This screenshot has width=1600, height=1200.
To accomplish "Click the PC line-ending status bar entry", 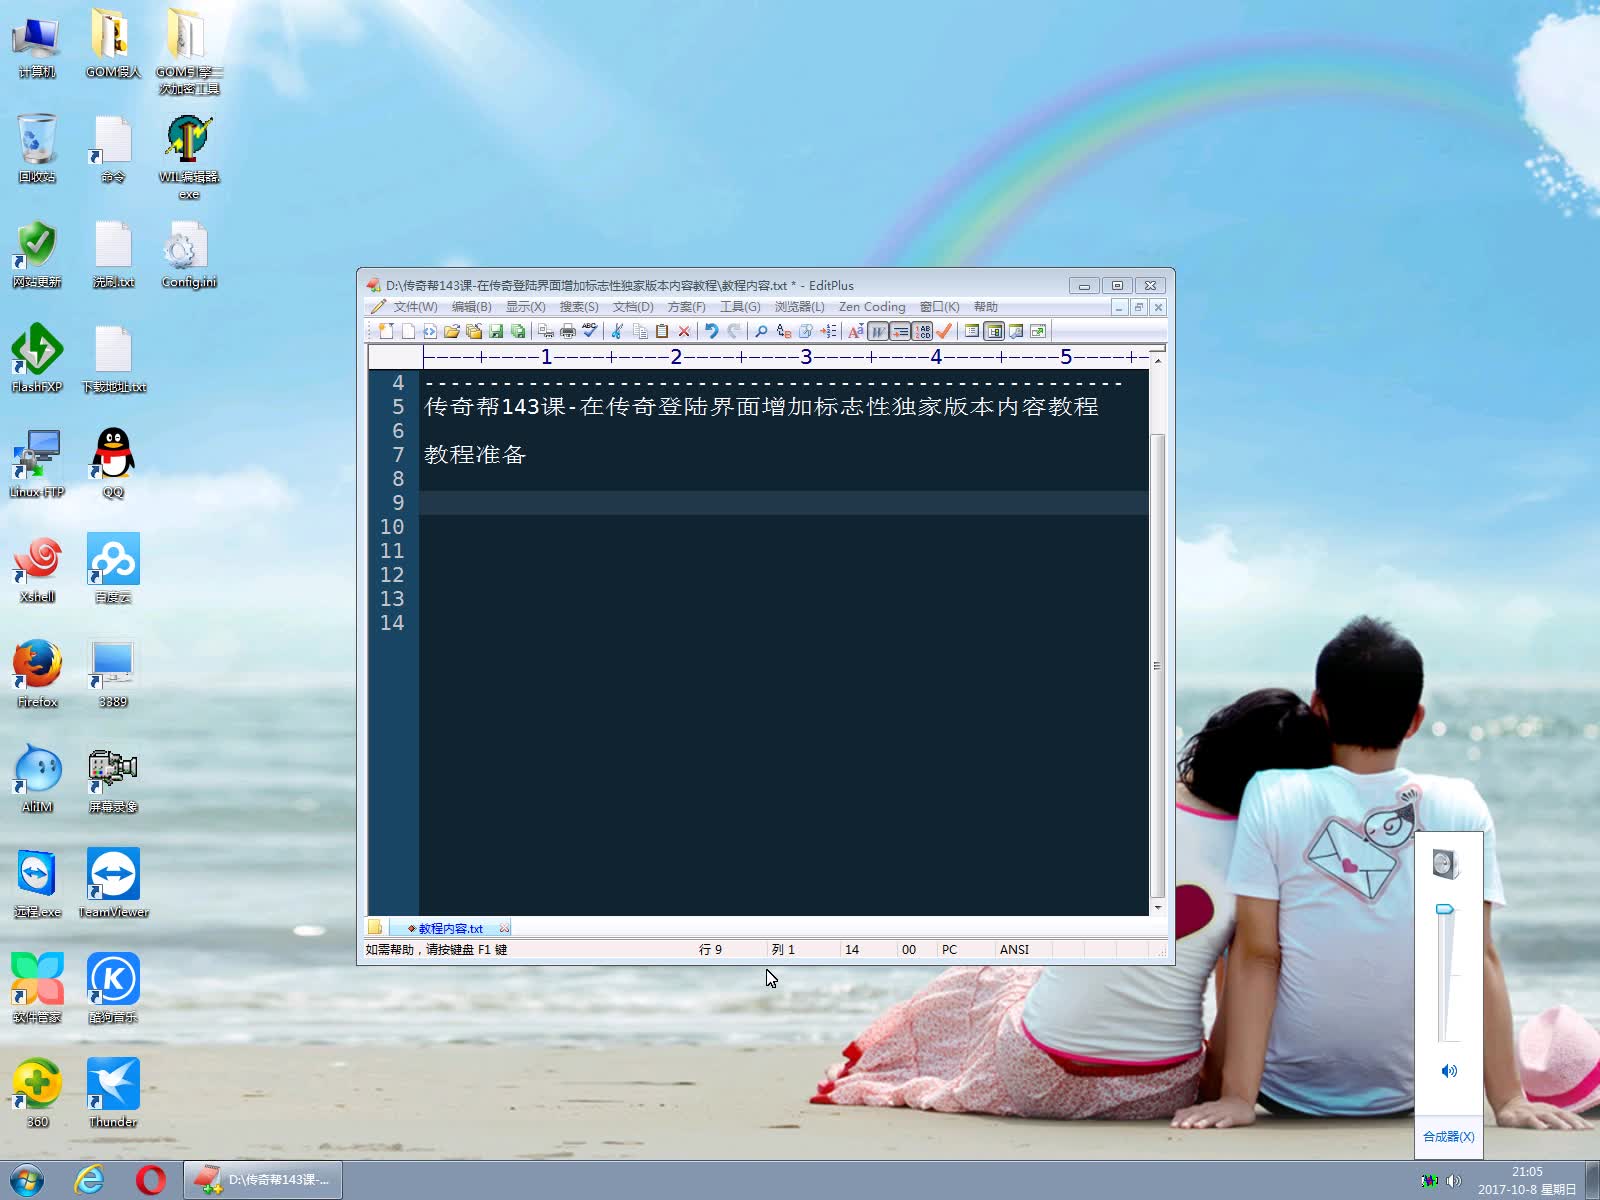I will click(949, 950).
